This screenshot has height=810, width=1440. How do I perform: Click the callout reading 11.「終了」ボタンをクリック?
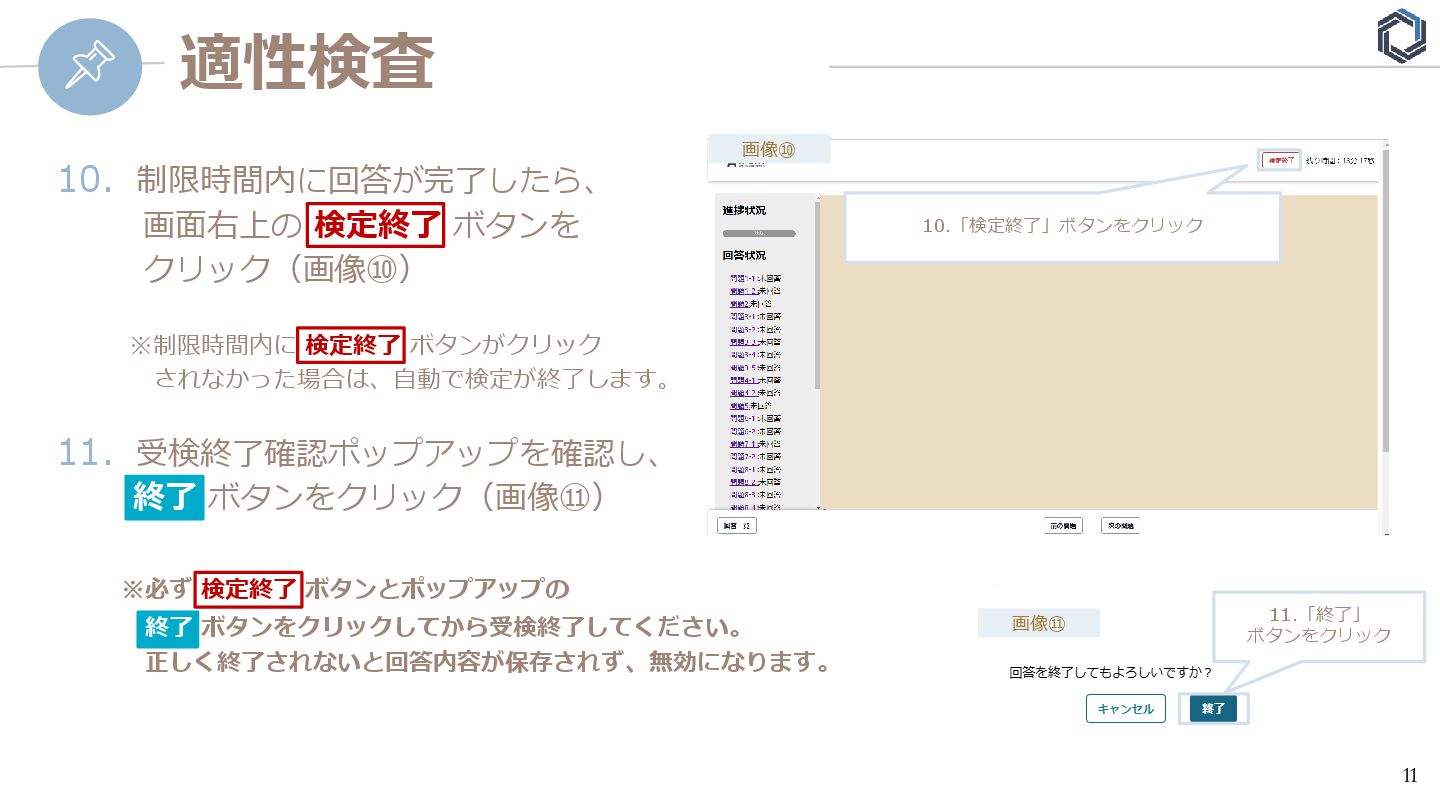coord(1318,625)
